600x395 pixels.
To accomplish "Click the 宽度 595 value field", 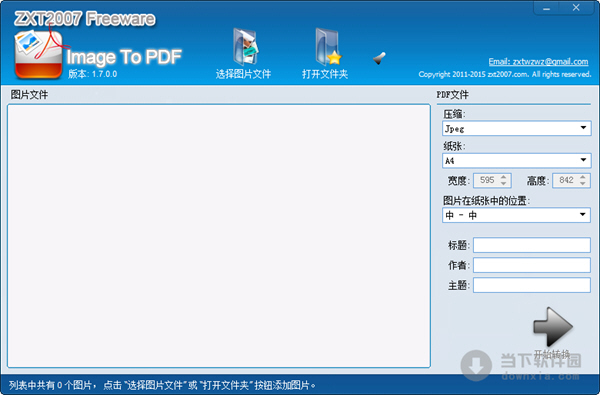I will pos(487,180).
